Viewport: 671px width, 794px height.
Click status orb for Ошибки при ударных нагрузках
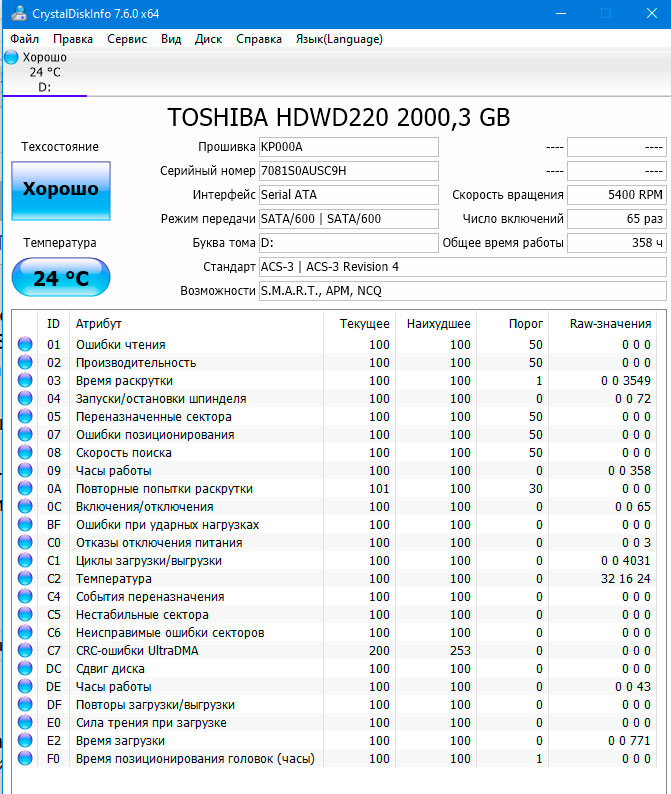(25, 524)
